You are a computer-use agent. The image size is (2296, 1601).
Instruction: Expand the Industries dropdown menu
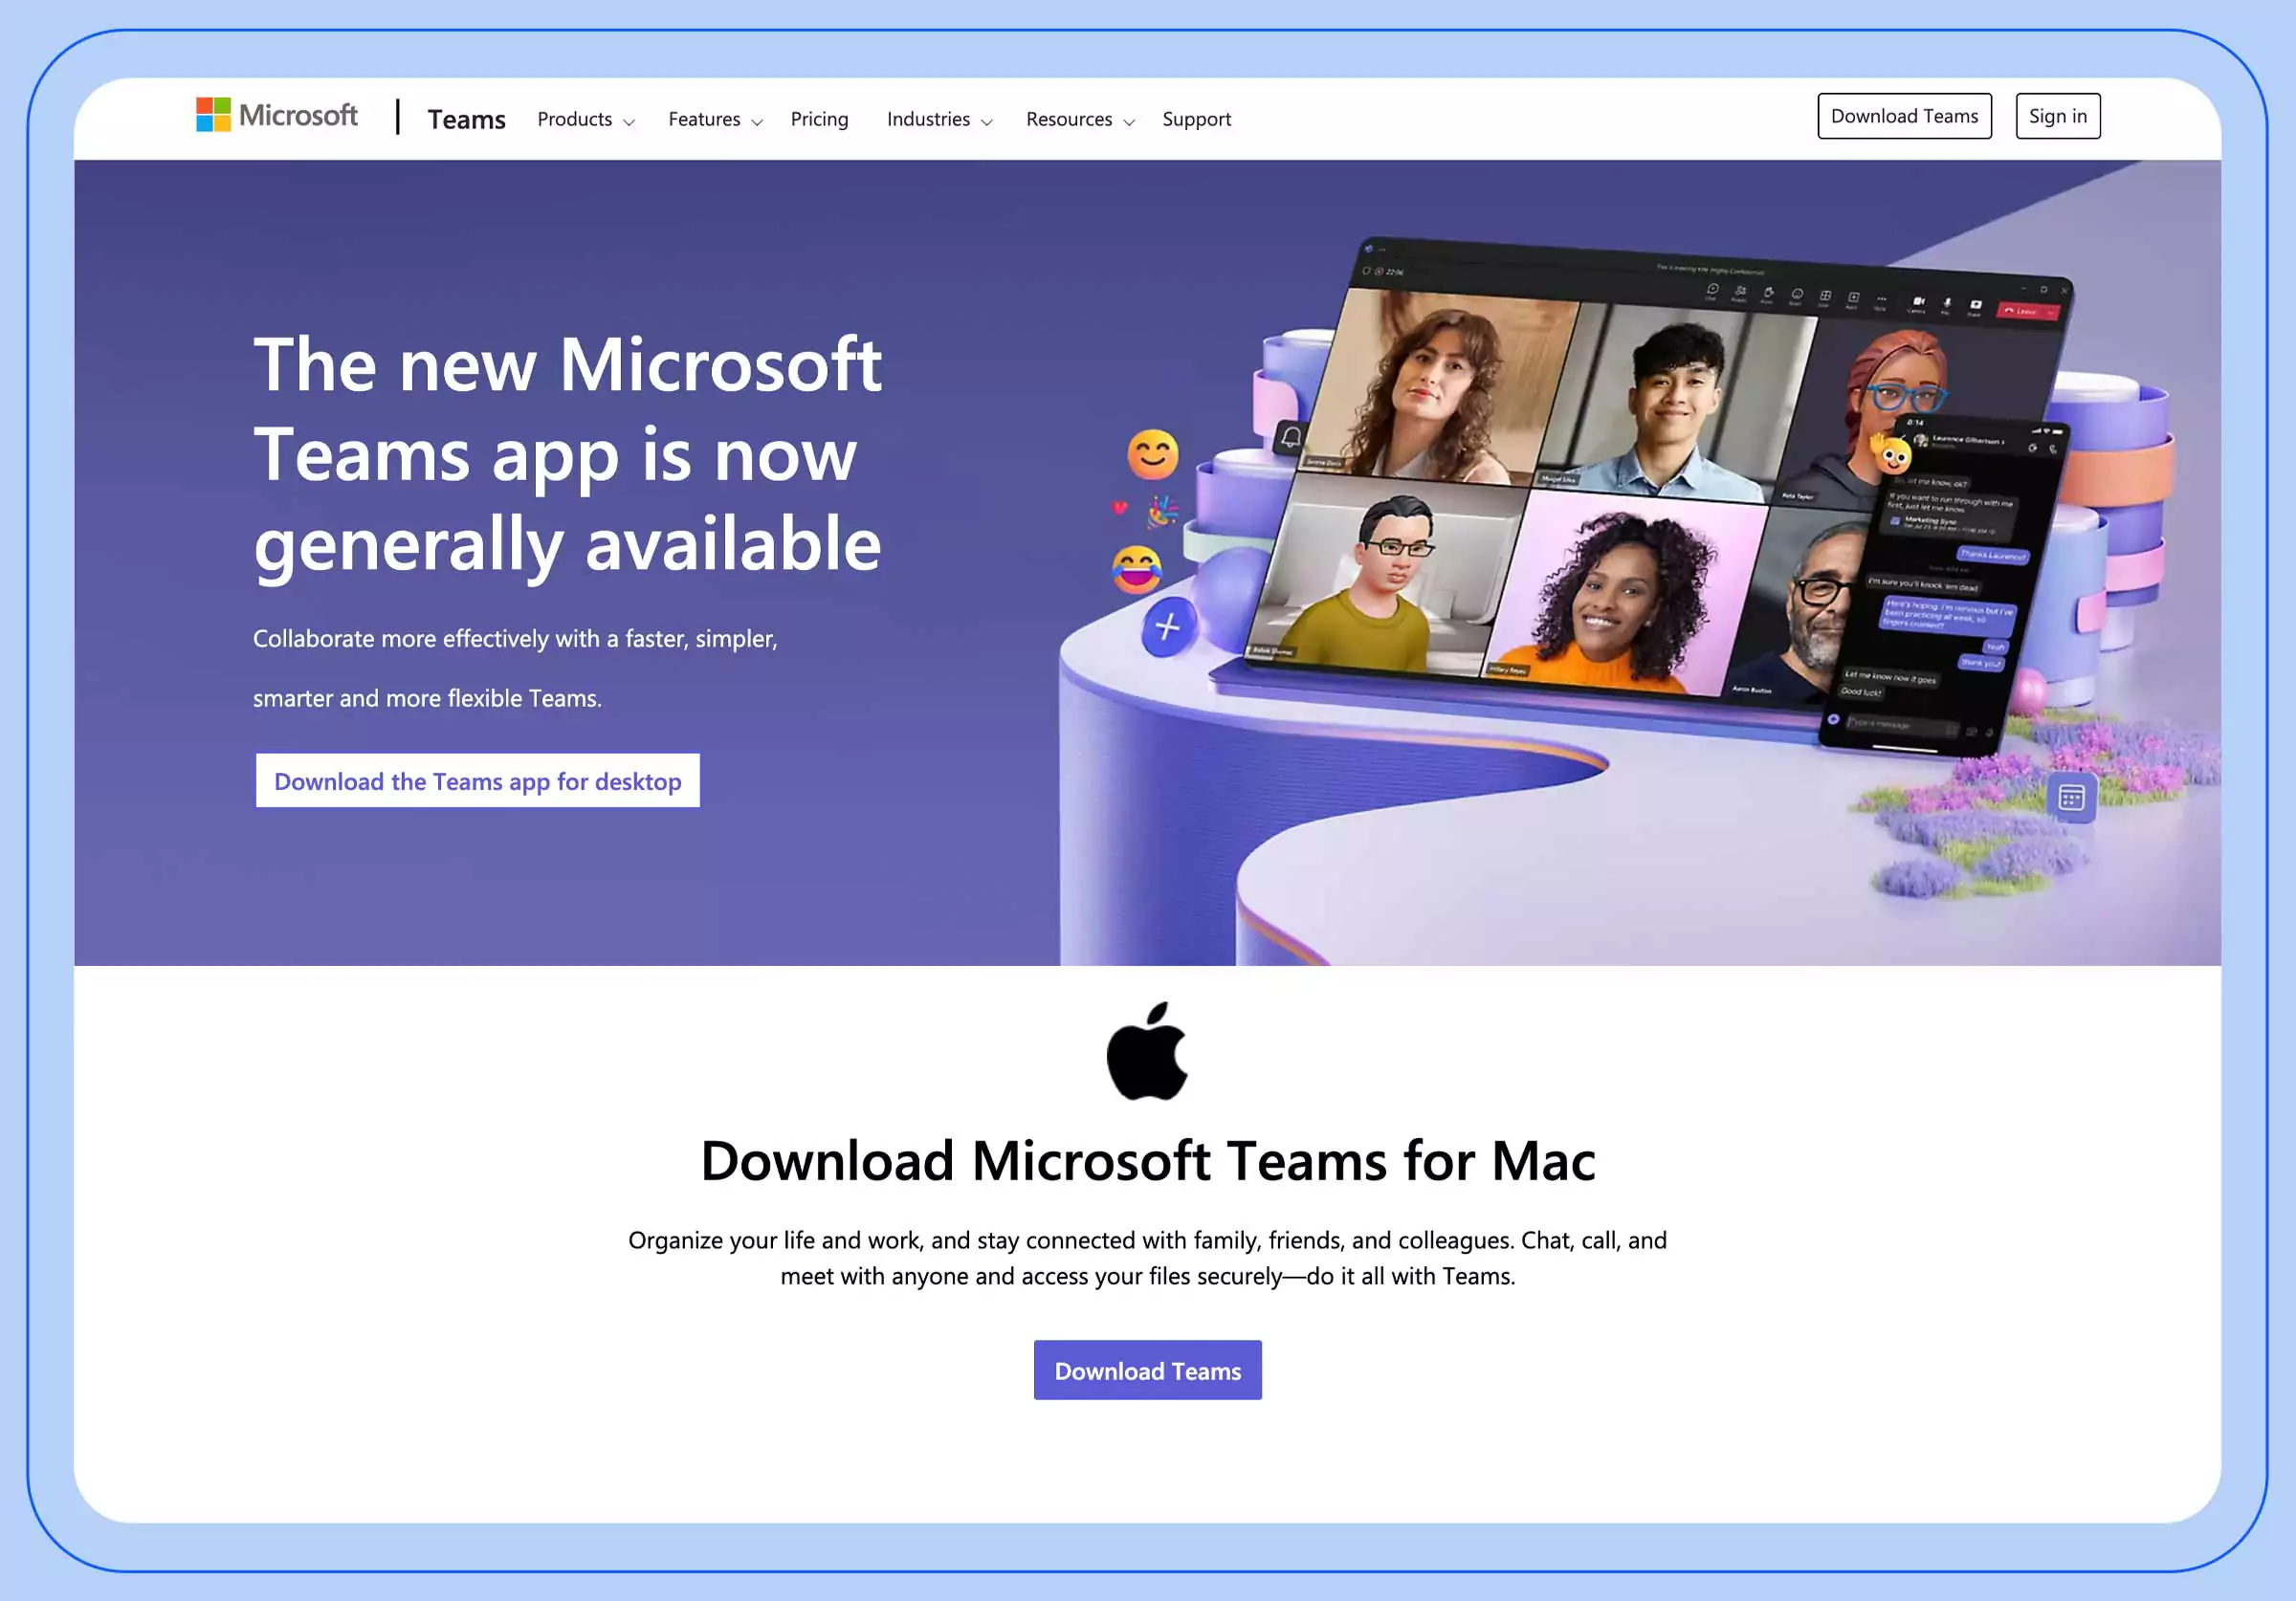coord(938,117)
